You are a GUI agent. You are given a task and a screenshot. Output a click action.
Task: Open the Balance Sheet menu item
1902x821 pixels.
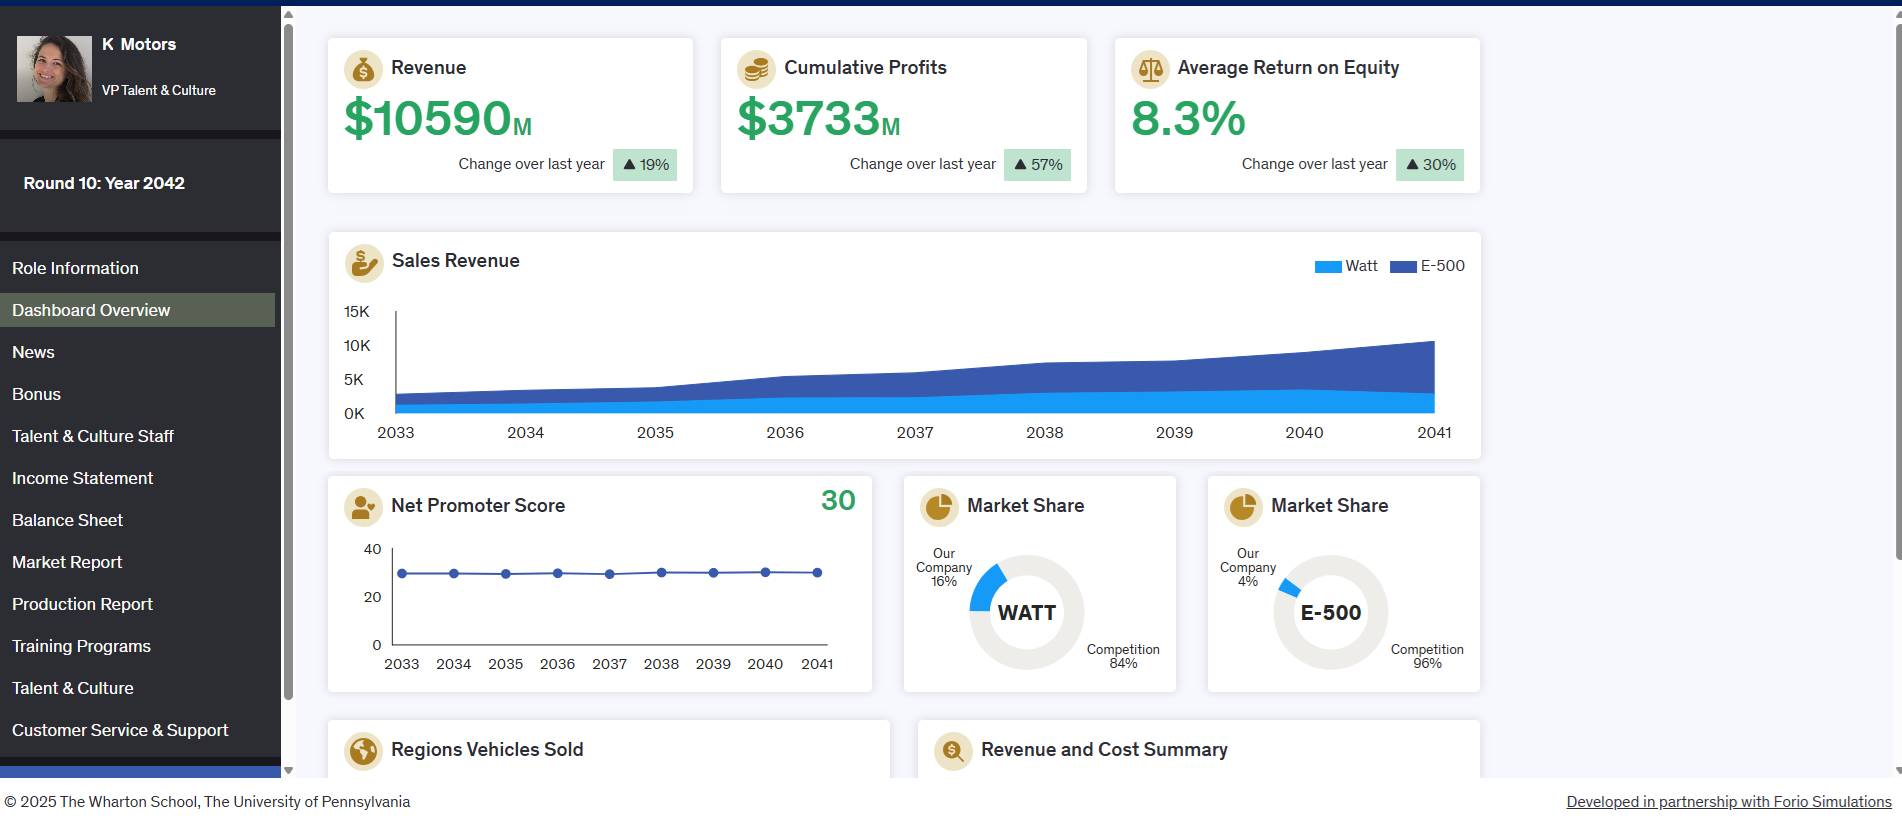(67, 520)
